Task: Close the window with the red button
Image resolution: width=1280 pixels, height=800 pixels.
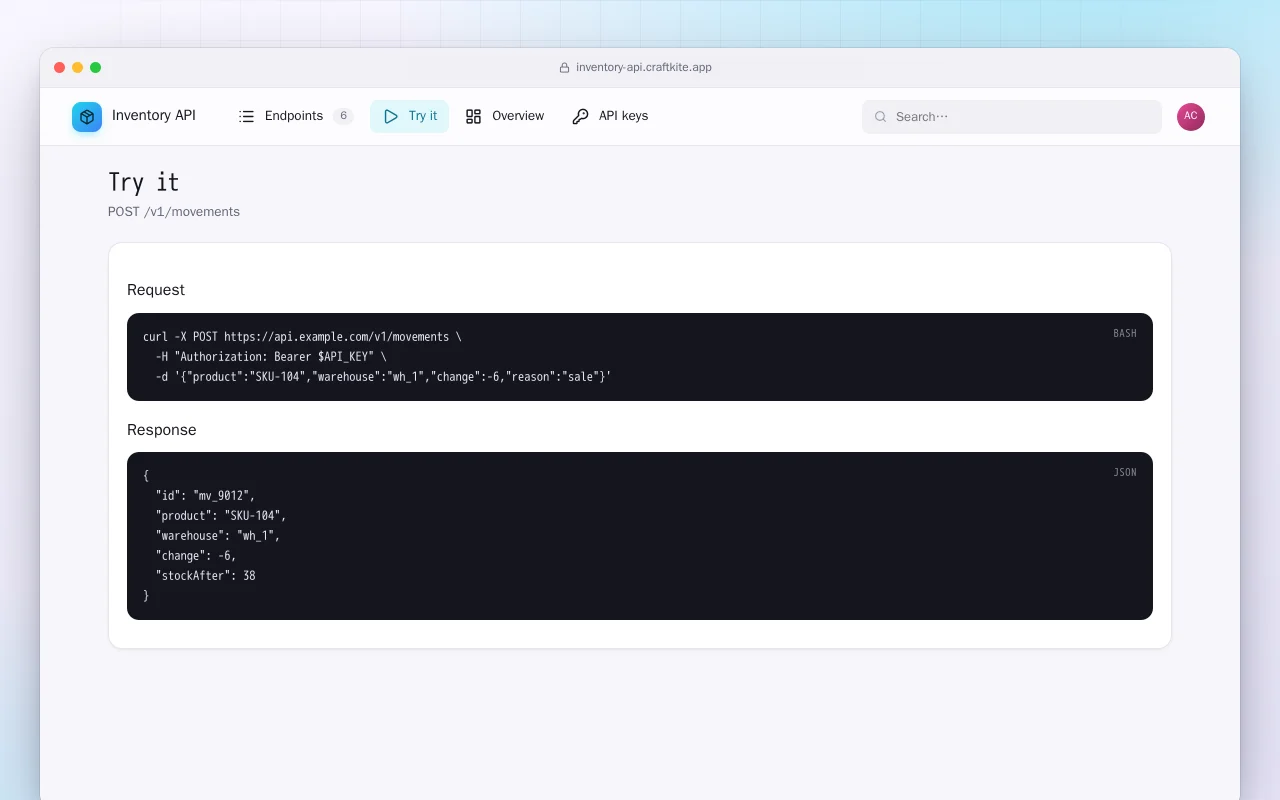Action: 60,68
